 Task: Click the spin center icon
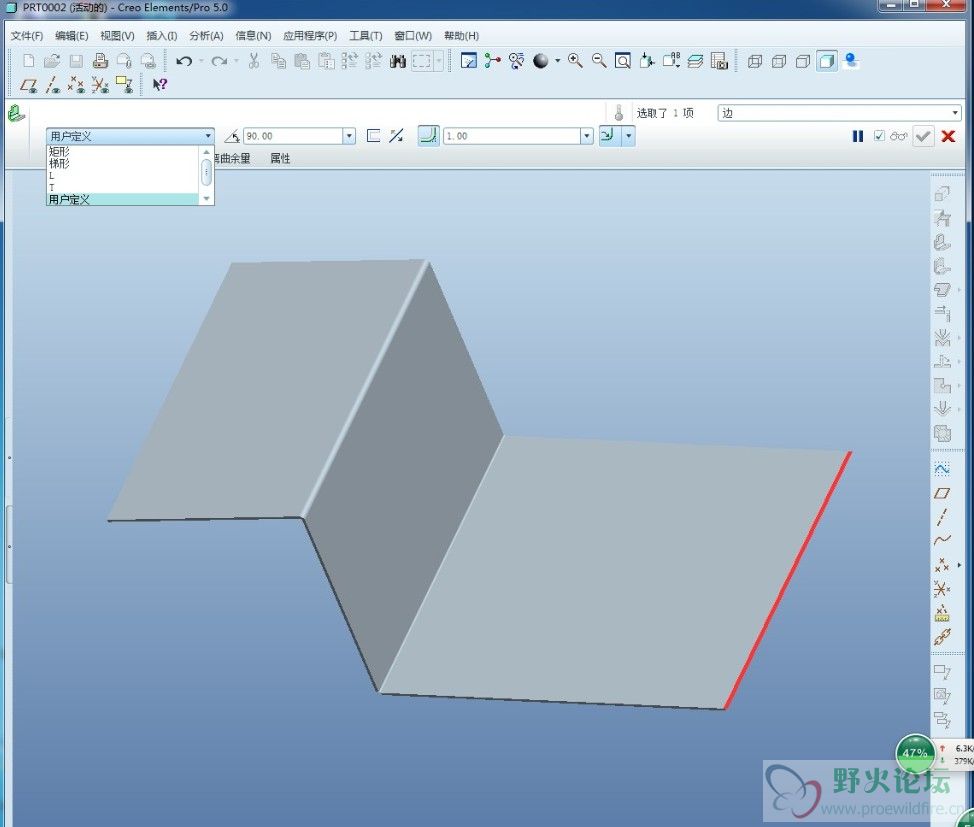coord(493,61)
